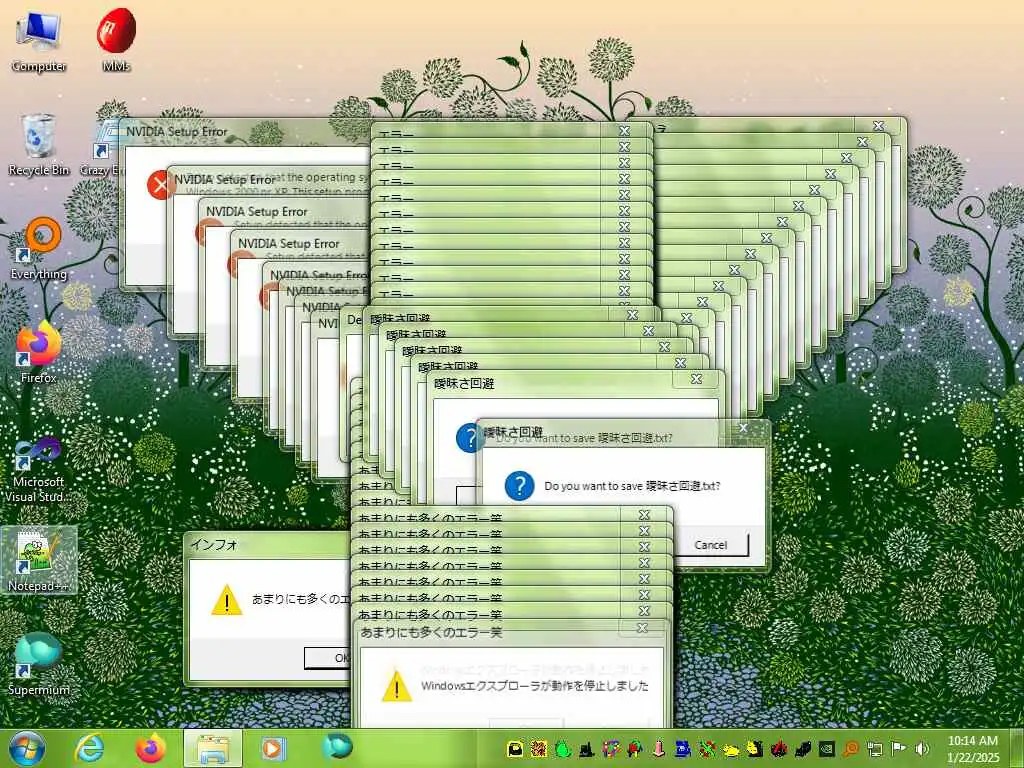Click red error icon in NVIDIA Setup Error

(160, 185)
